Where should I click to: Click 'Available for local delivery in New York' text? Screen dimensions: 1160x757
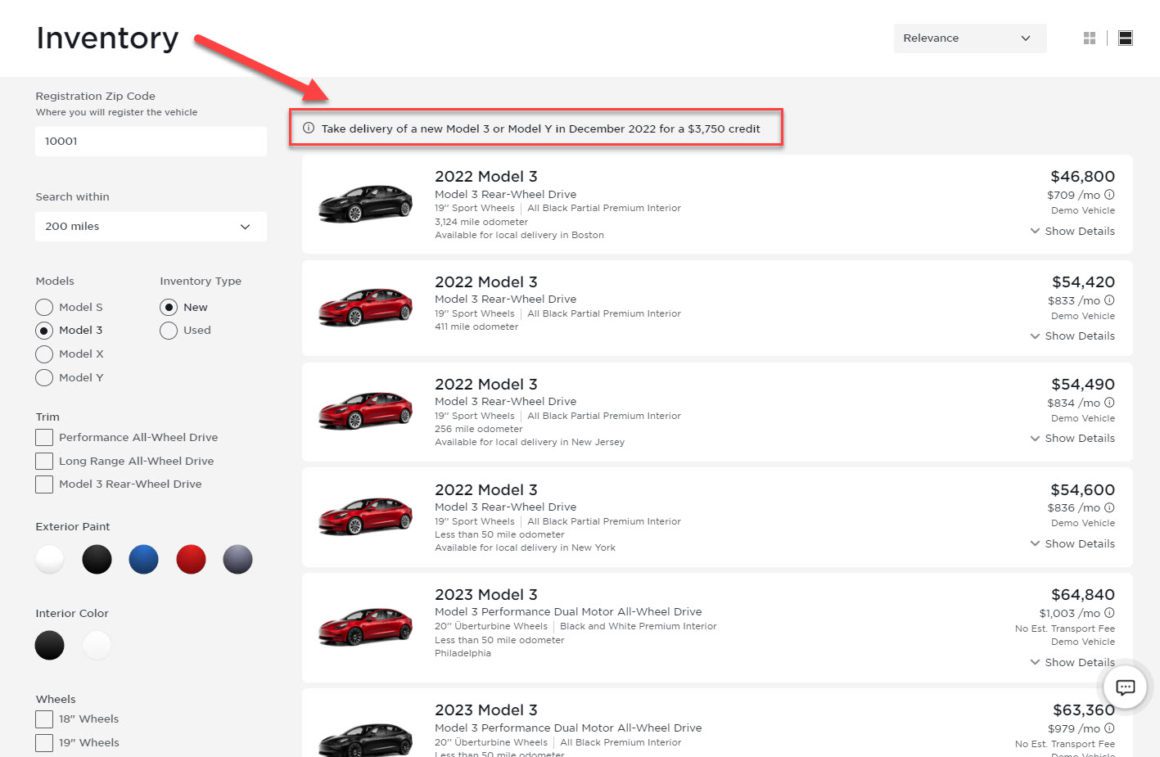click(x=525, y=548)
